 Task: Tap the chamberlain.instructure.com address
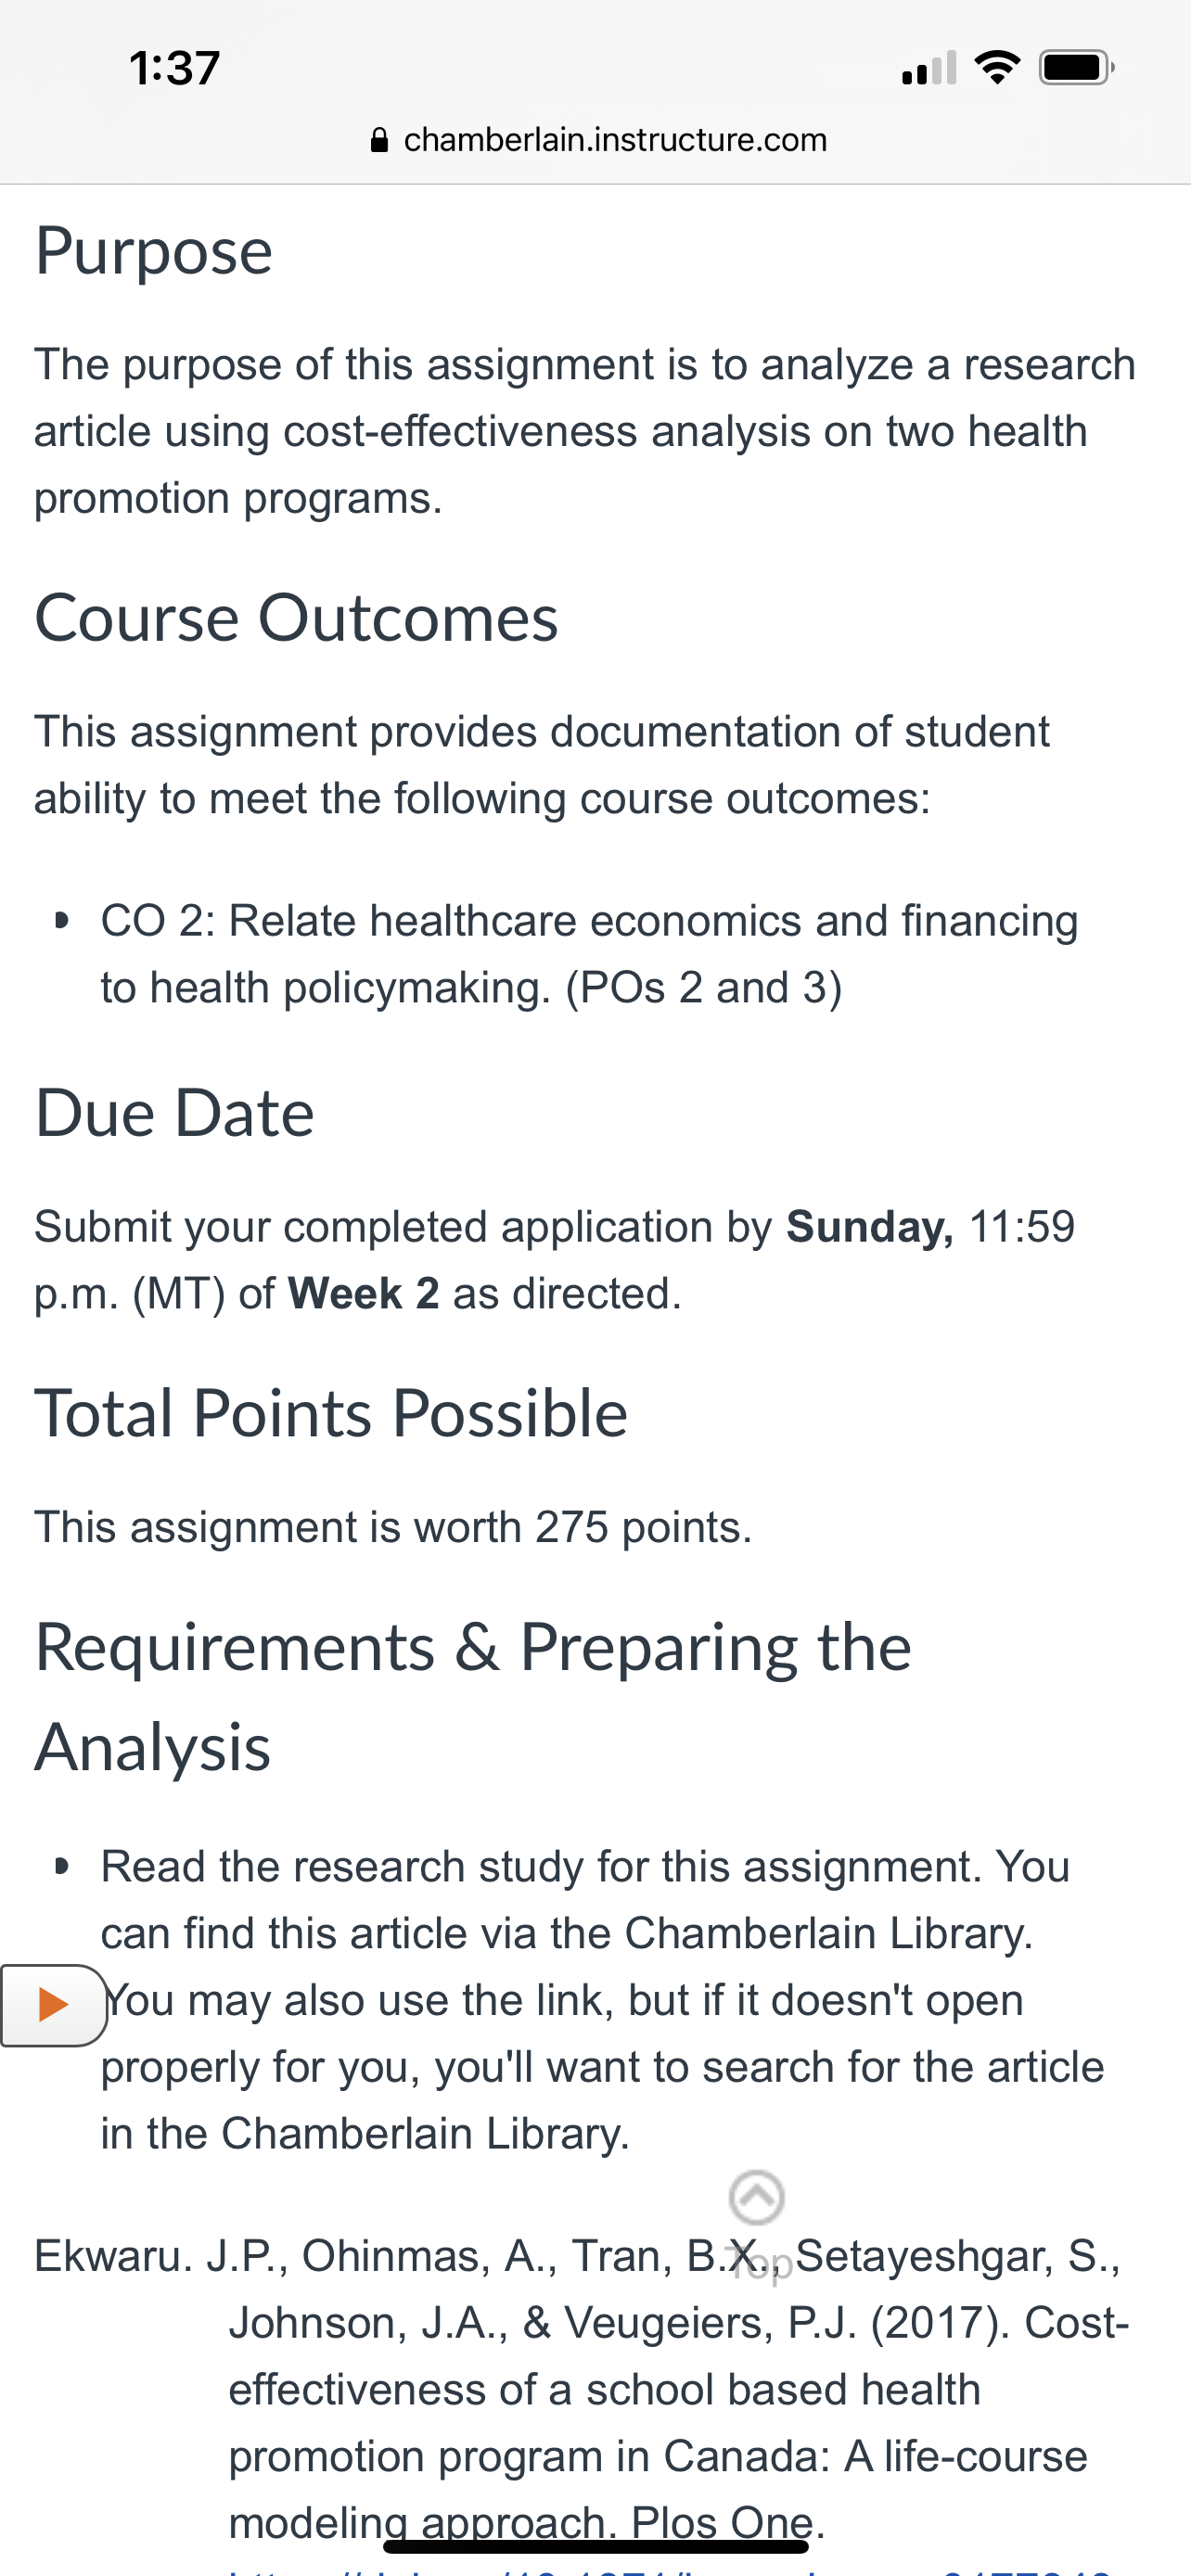[615, 139]
